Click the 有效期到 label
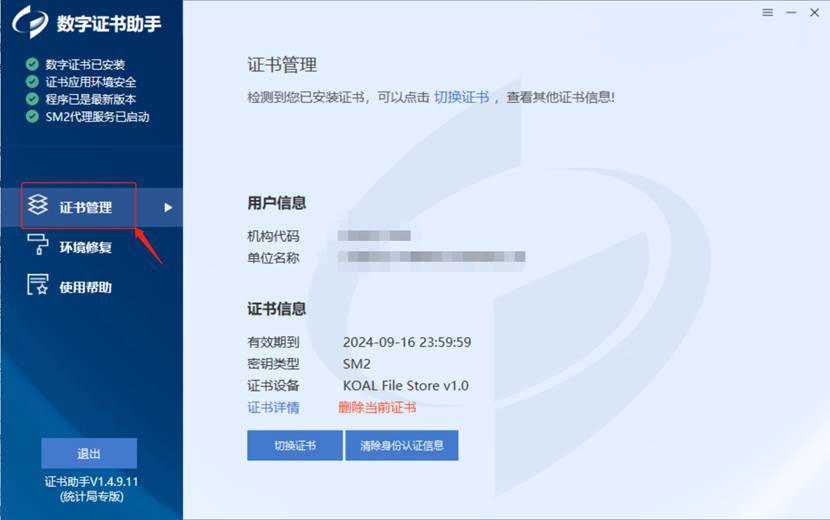830x520 pixels. coord(273,342)
